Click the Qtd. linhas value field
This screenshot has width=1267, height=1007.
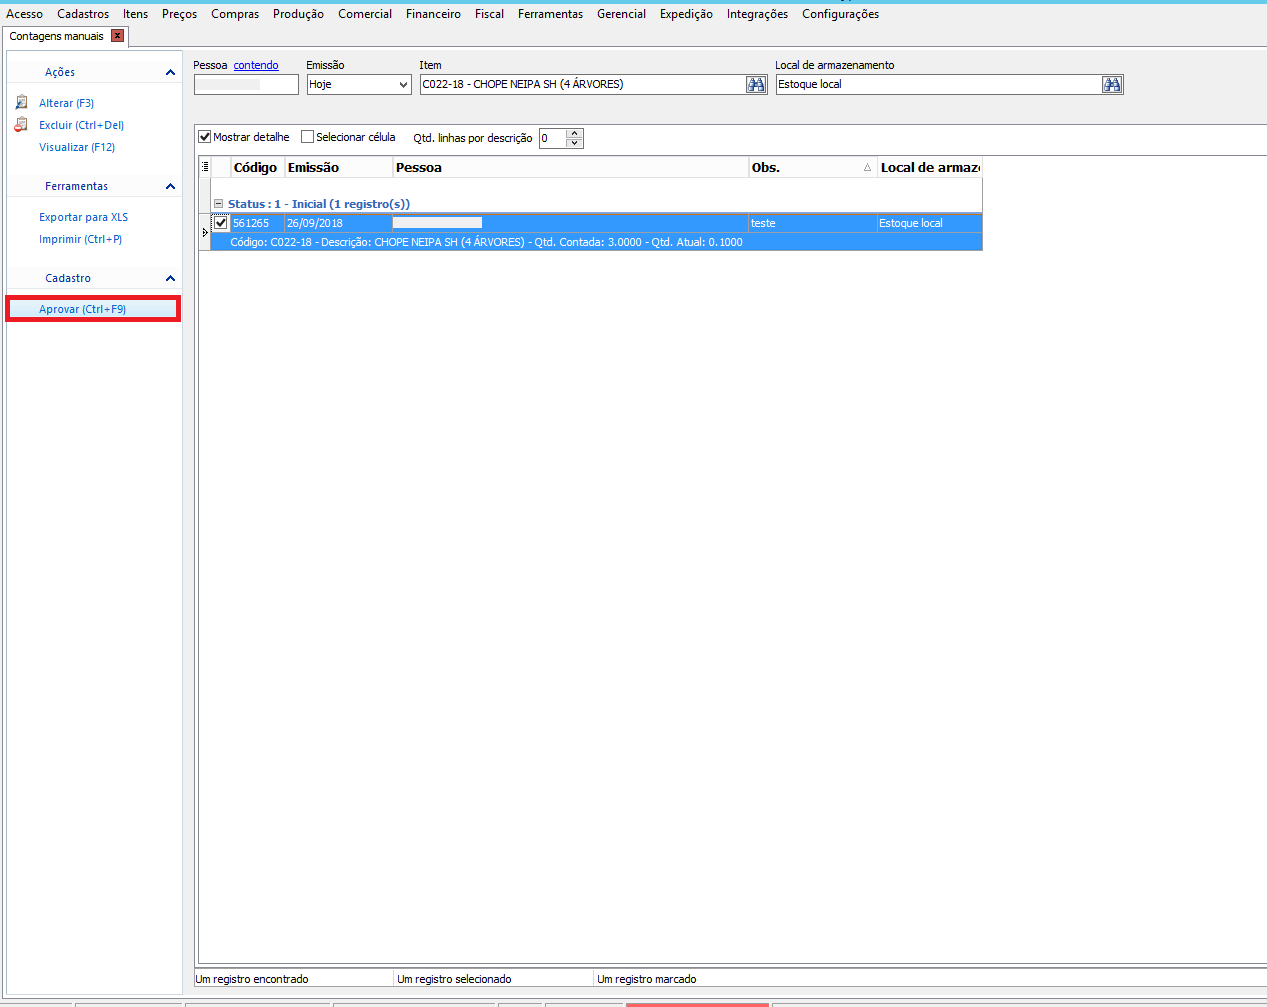click(552, 138)
